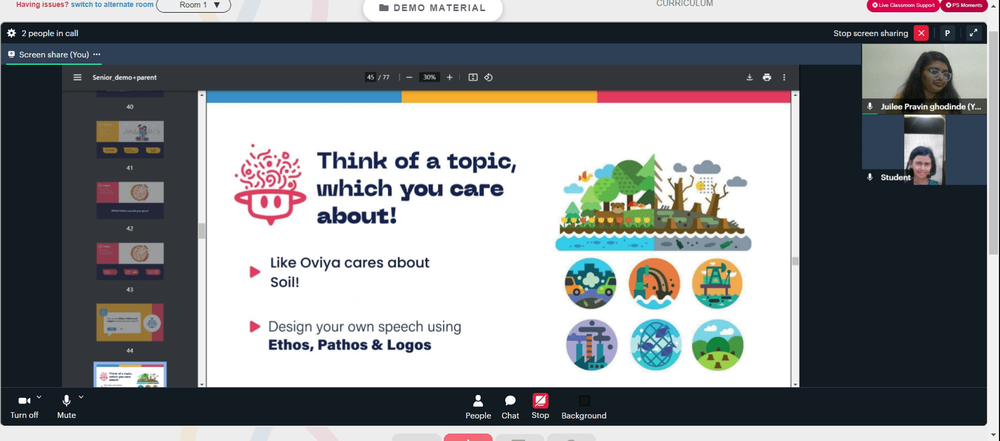Click the tree stumps circle icon
Viewport: 1000px width, 441px height.
pos(717,345)
